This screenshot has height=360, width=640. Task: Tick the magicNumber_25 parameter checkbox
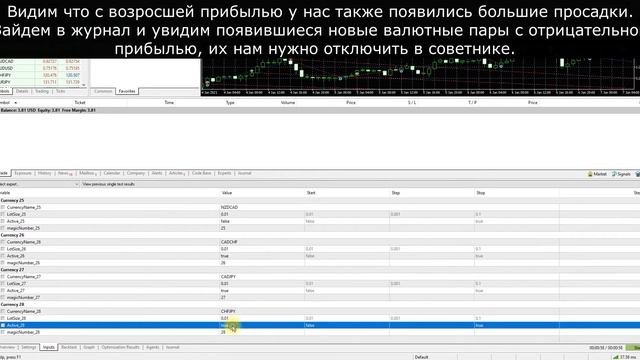click(3, 228)
